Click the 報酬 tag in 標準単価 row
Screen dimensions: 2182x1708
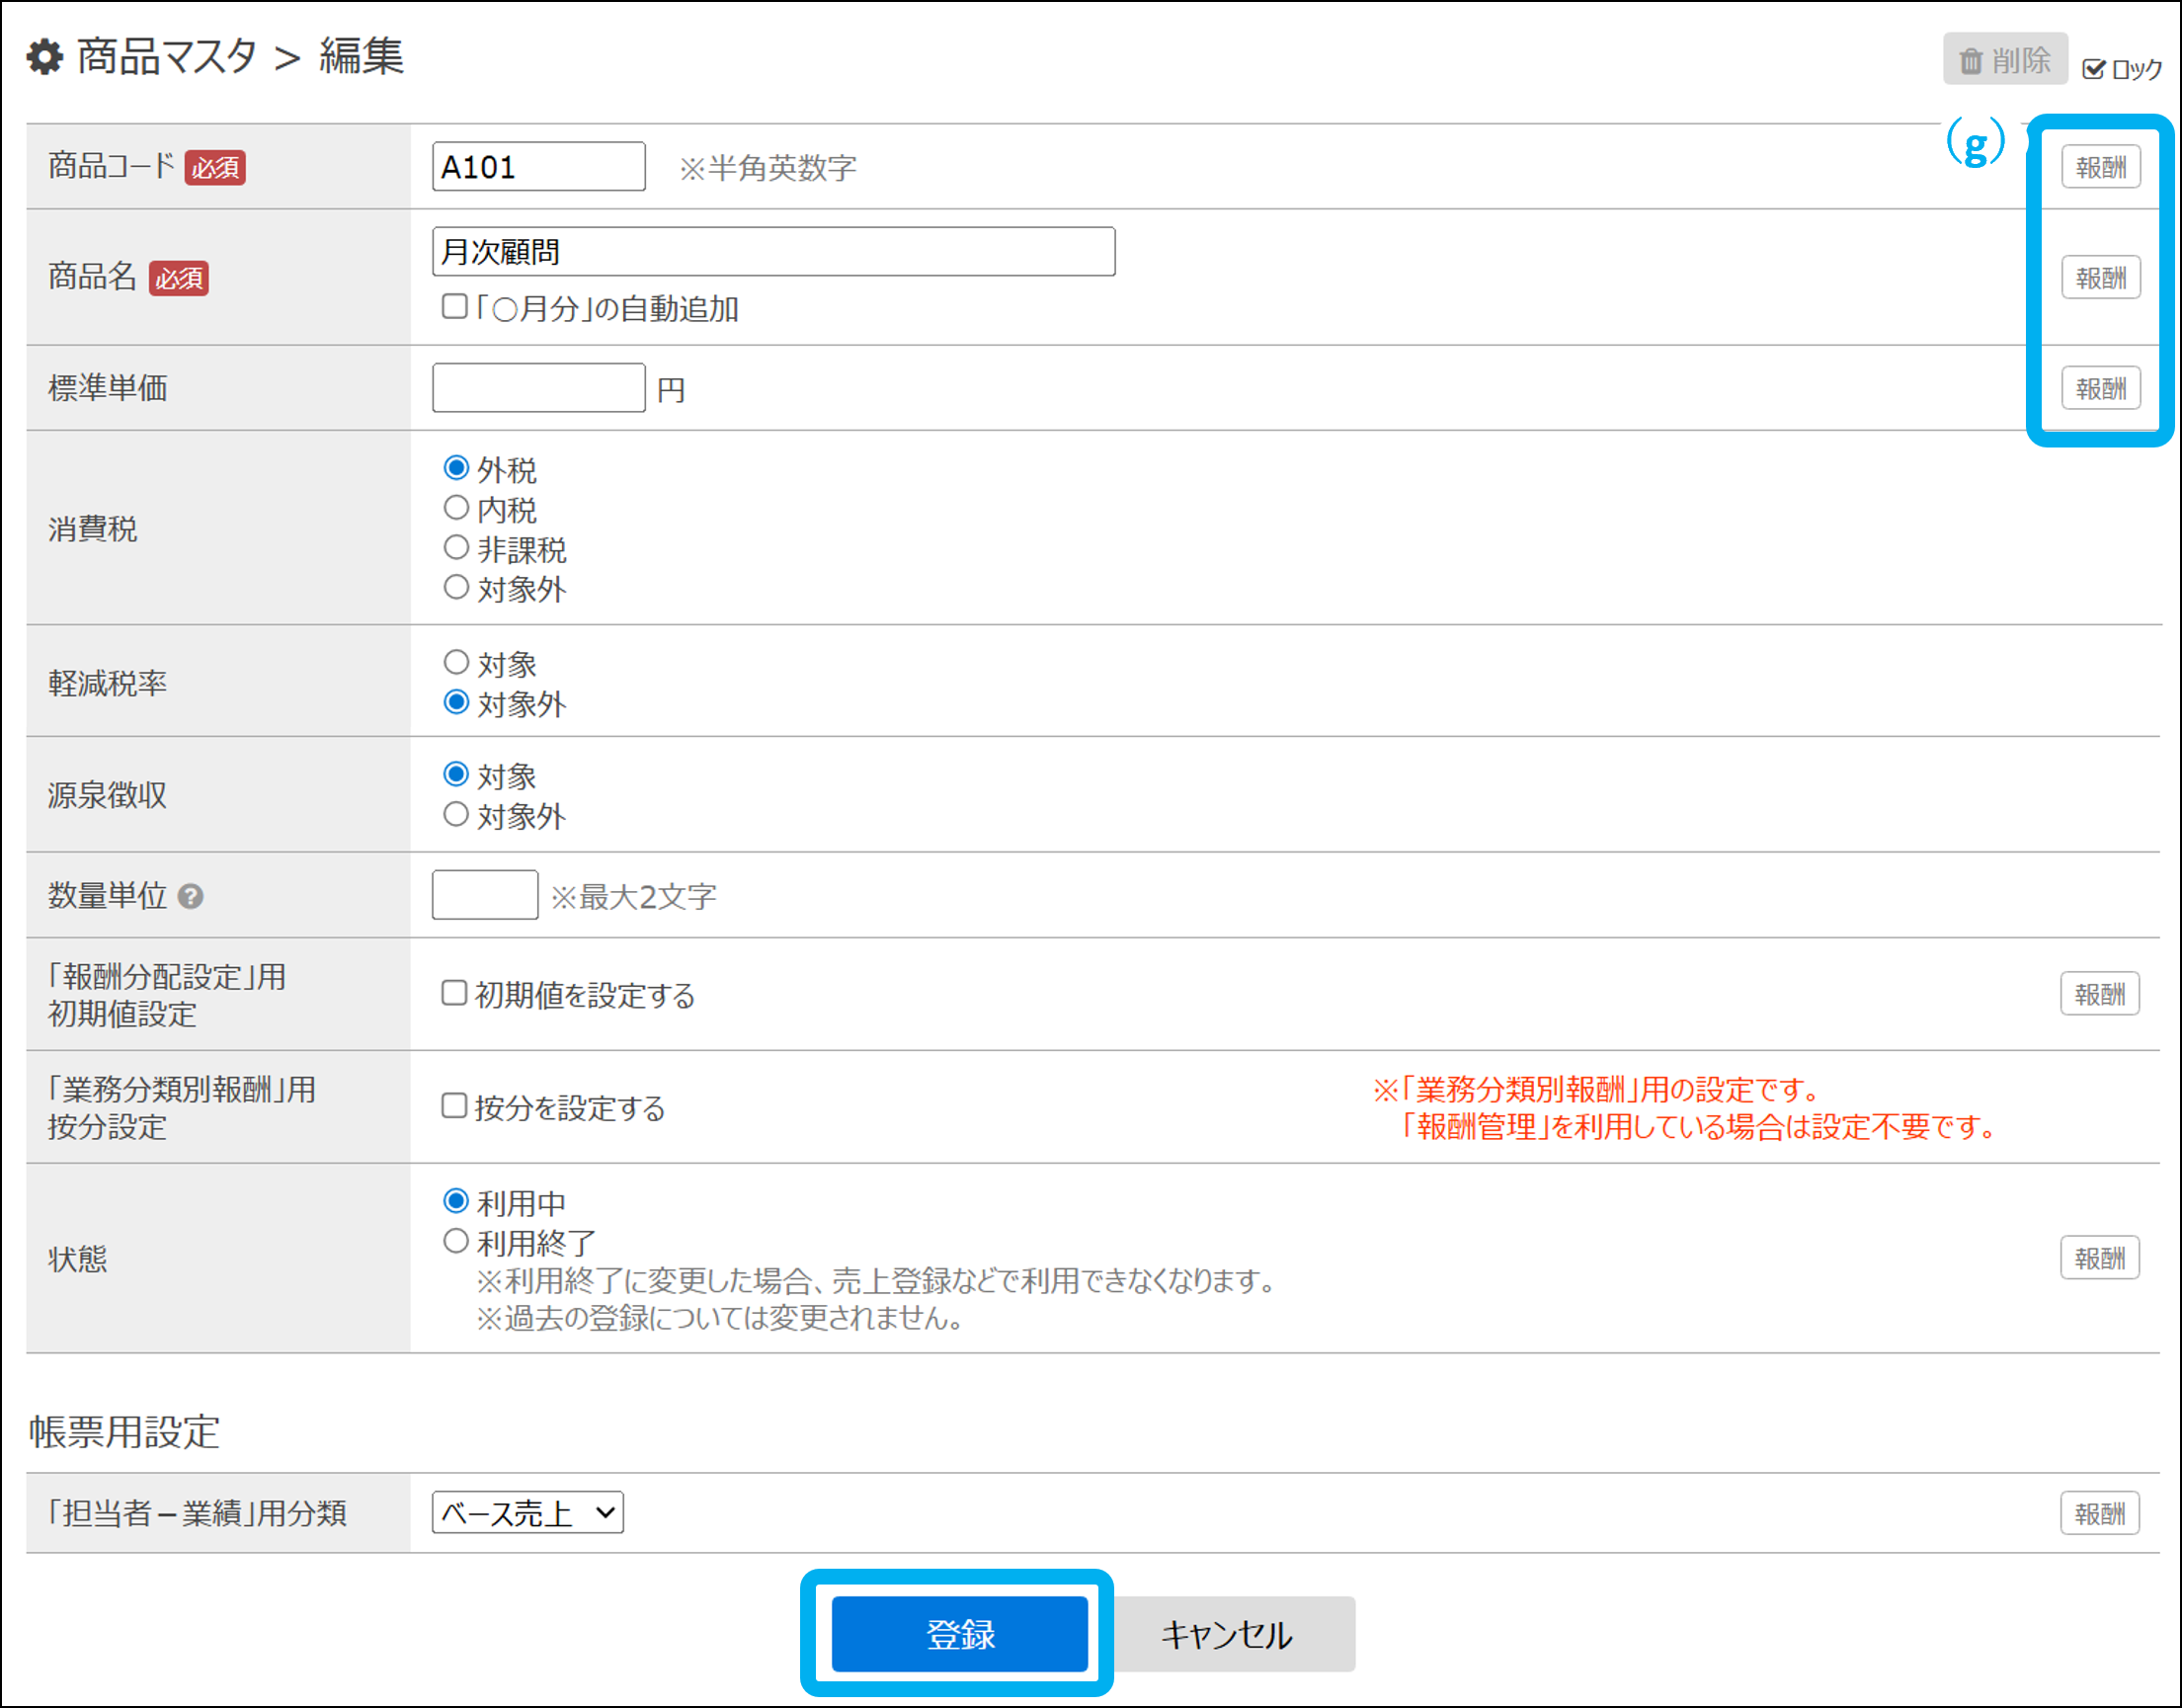point(2100,388)
